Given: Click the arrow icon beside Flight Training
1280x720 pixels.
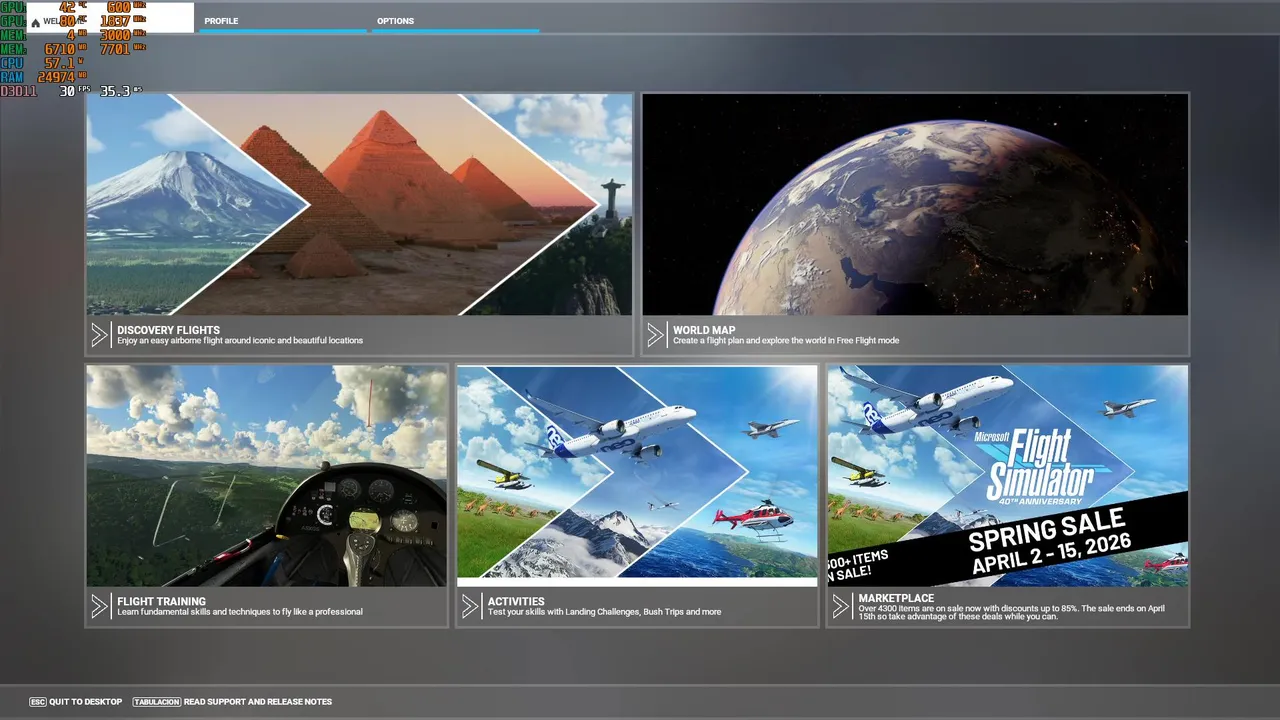Looking at the screenshot, I should [x=99, y=606].
